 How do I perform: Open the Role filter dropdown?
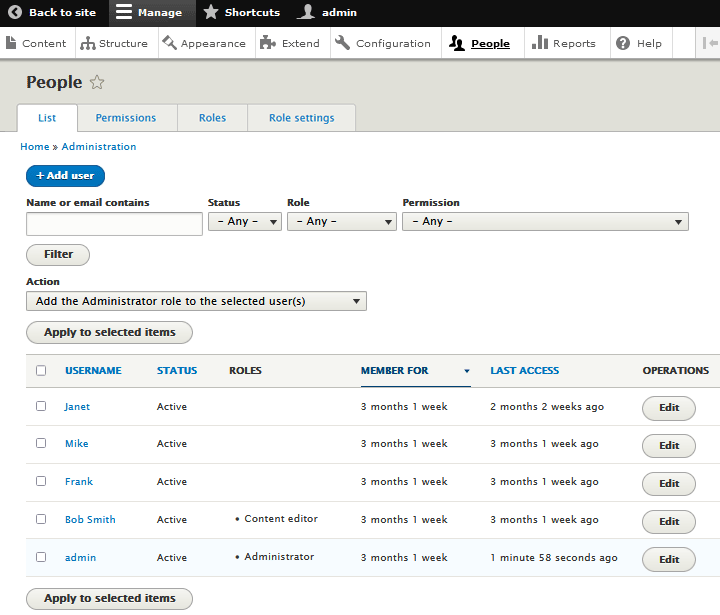click(x=341, y=222)
